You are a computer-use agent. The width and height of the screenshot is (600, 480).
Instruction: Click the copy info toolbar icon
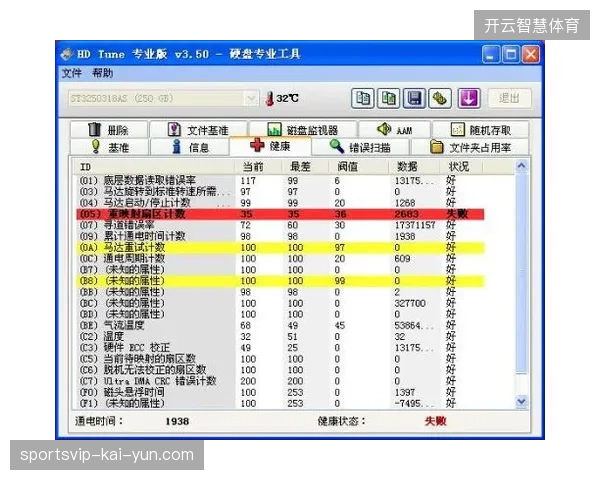click(362, 98)
